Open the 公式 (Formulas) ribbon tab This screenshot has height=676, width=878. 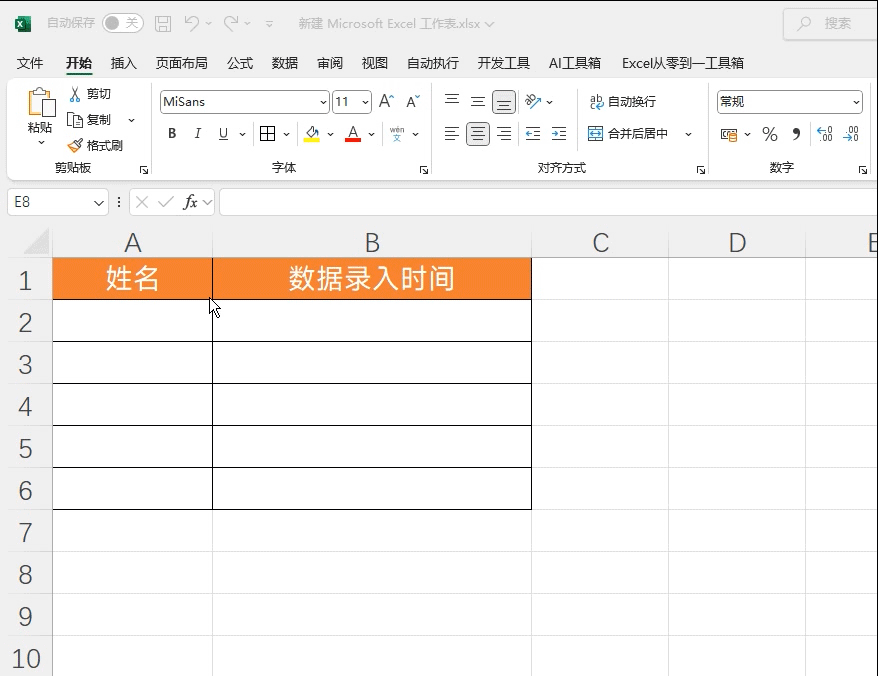(x=240, y=63)
